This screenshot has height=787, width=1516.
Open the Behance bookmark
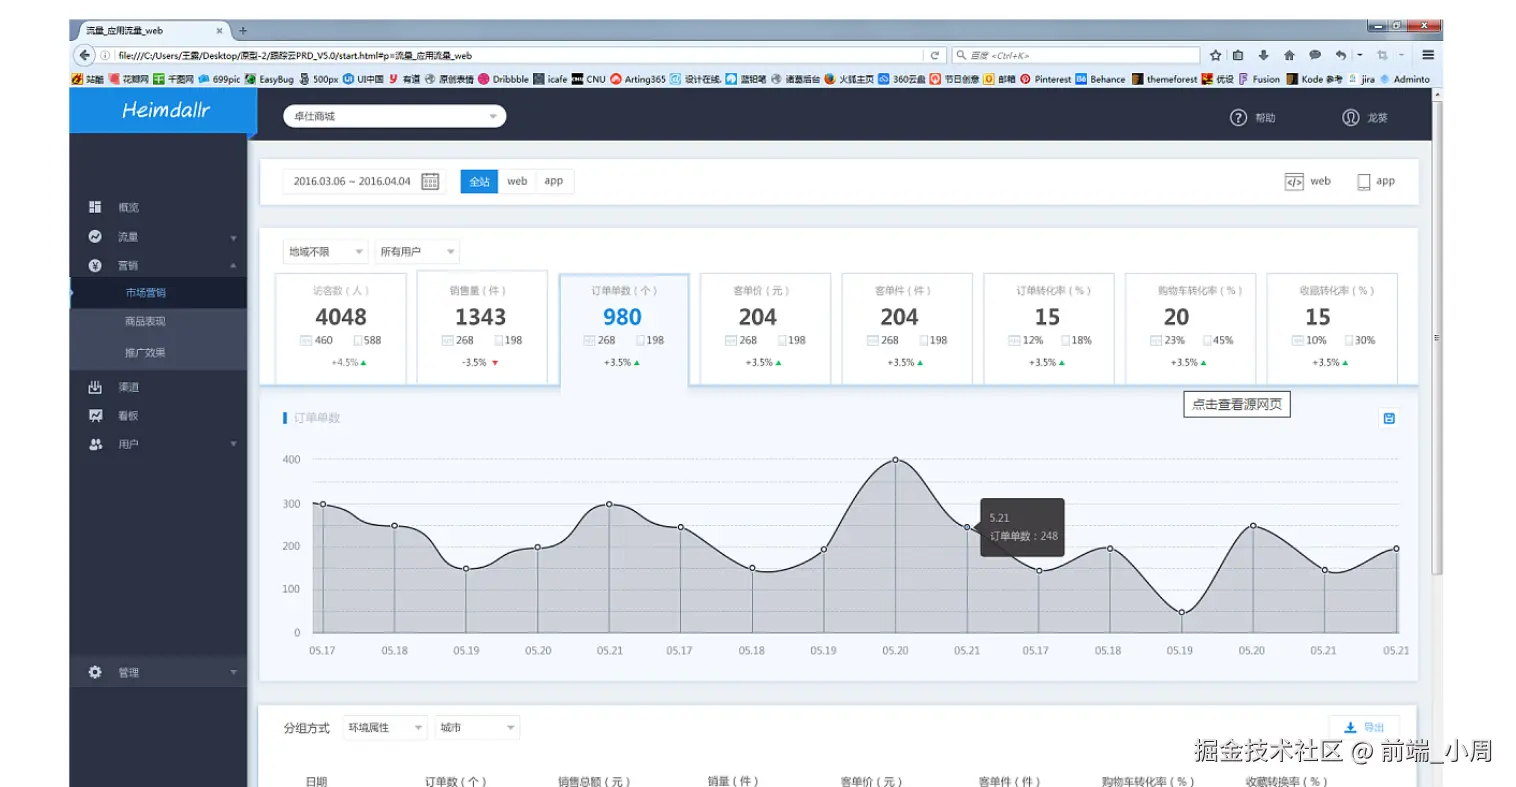[x=1100, y=79]
